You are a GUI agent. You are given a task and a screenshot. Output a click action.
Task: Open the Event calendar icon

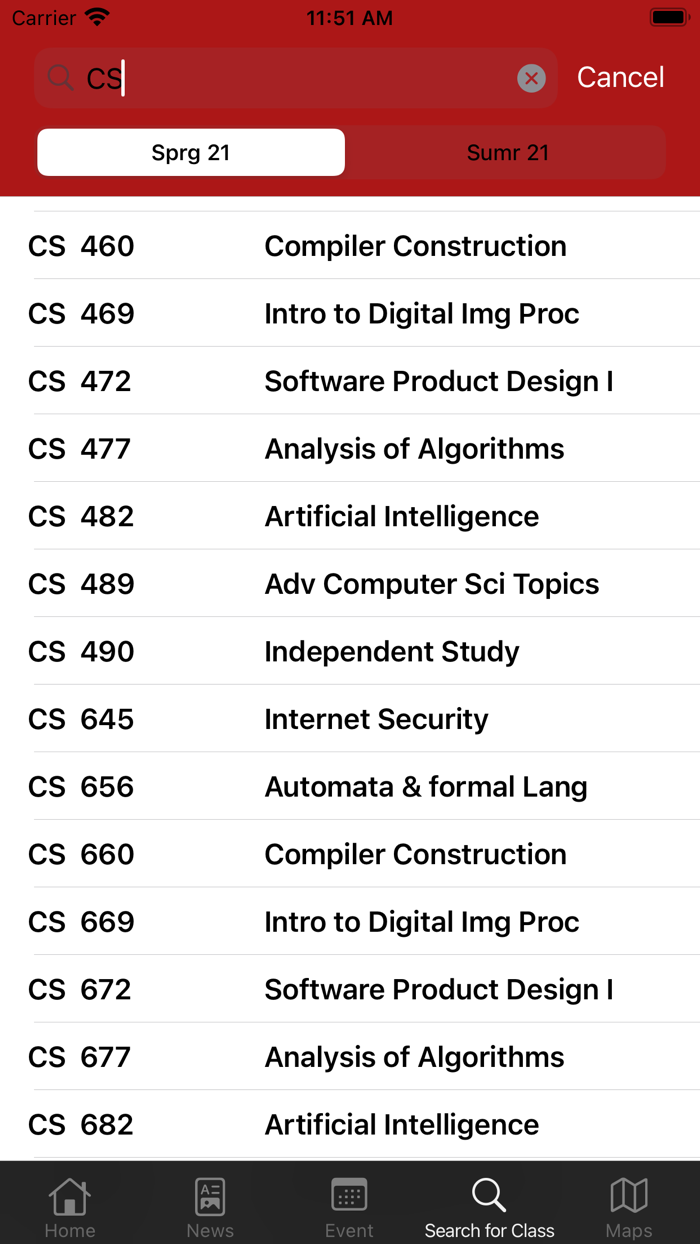349,1197
